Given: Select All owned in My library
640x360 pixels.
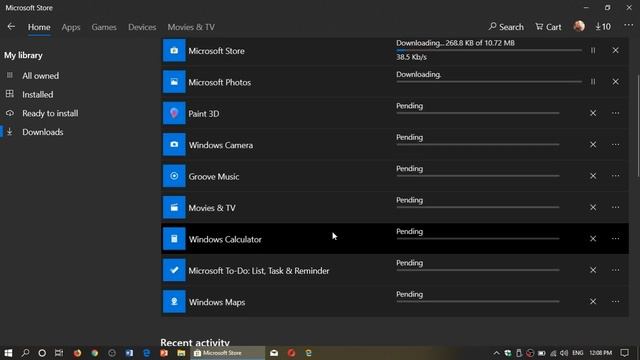Looking at the screenshot, I should 40,76.
